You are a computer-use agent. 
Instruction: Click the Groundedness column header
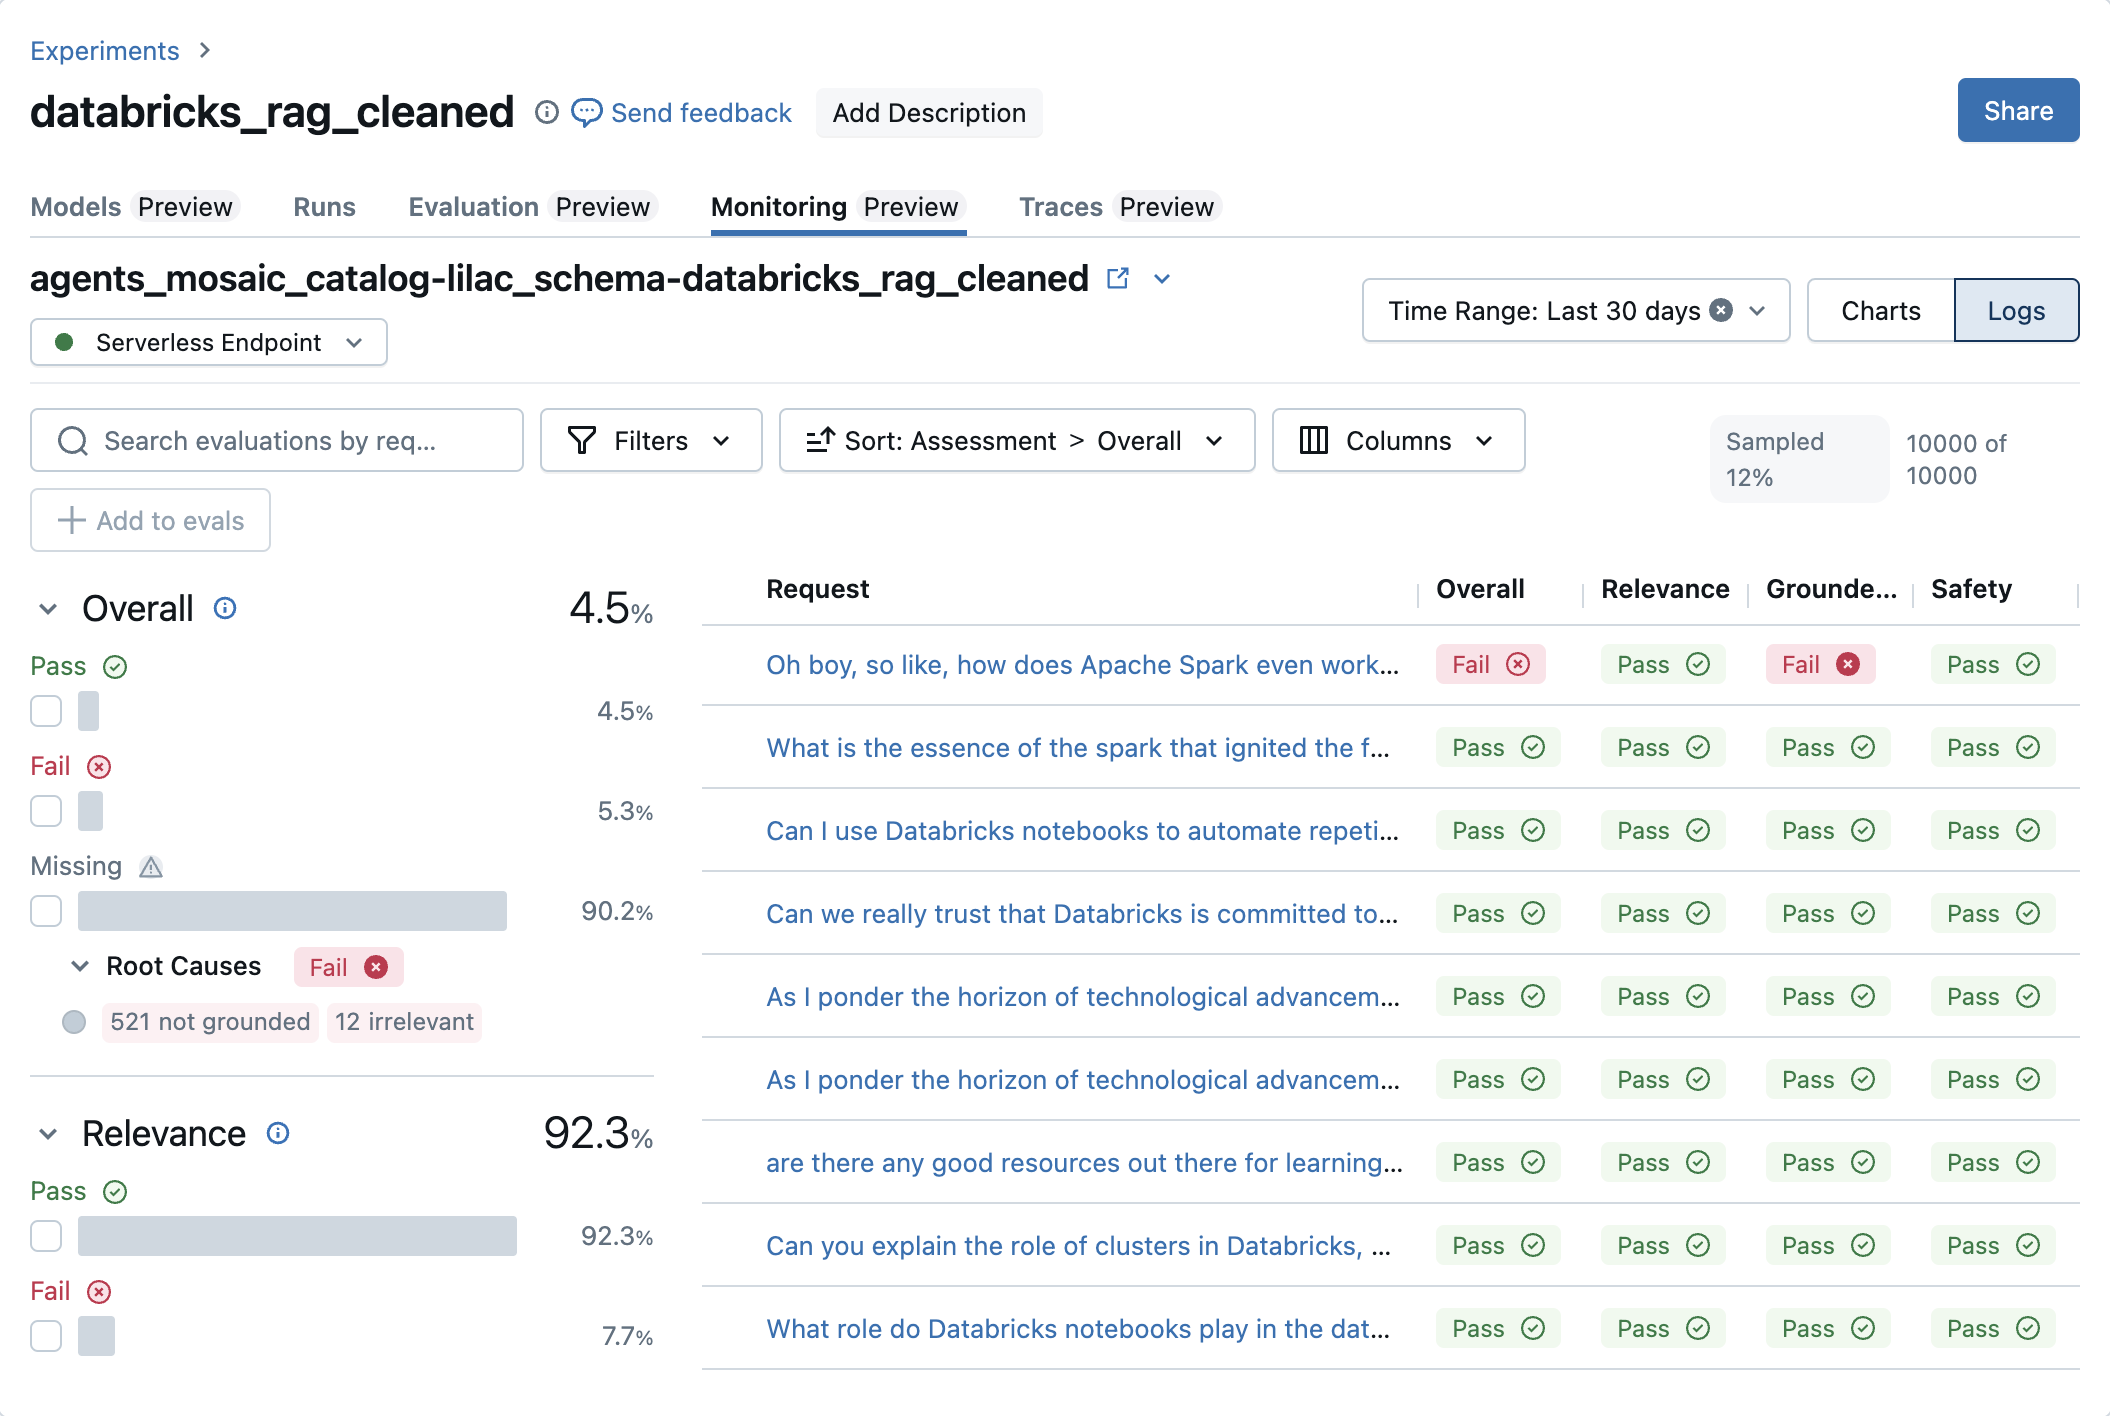(x=1830, y=589)
